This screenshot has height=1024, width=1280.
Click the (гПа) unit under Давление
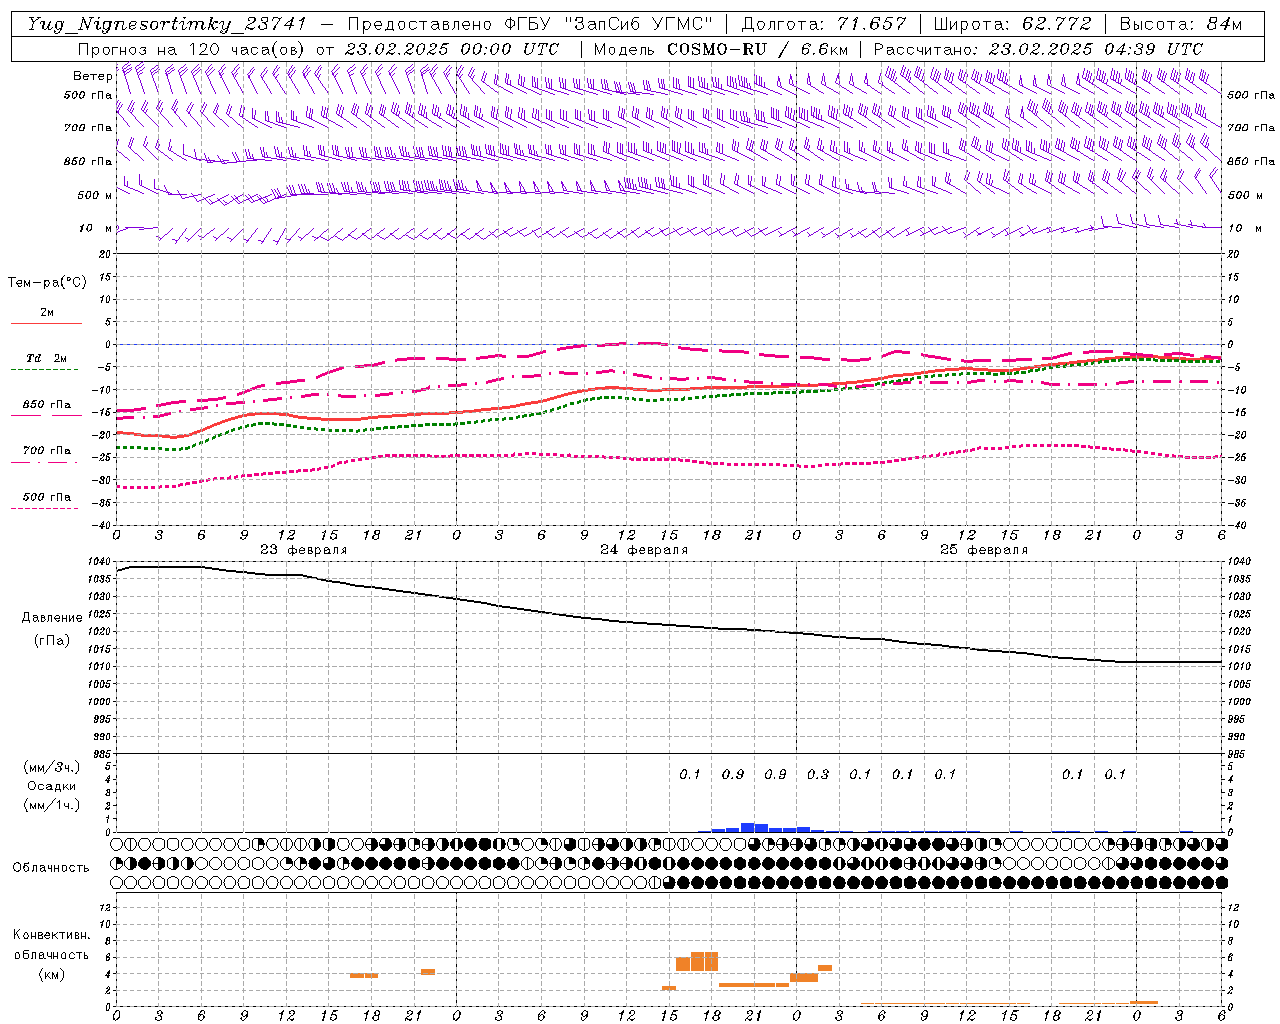coord(52,641)
